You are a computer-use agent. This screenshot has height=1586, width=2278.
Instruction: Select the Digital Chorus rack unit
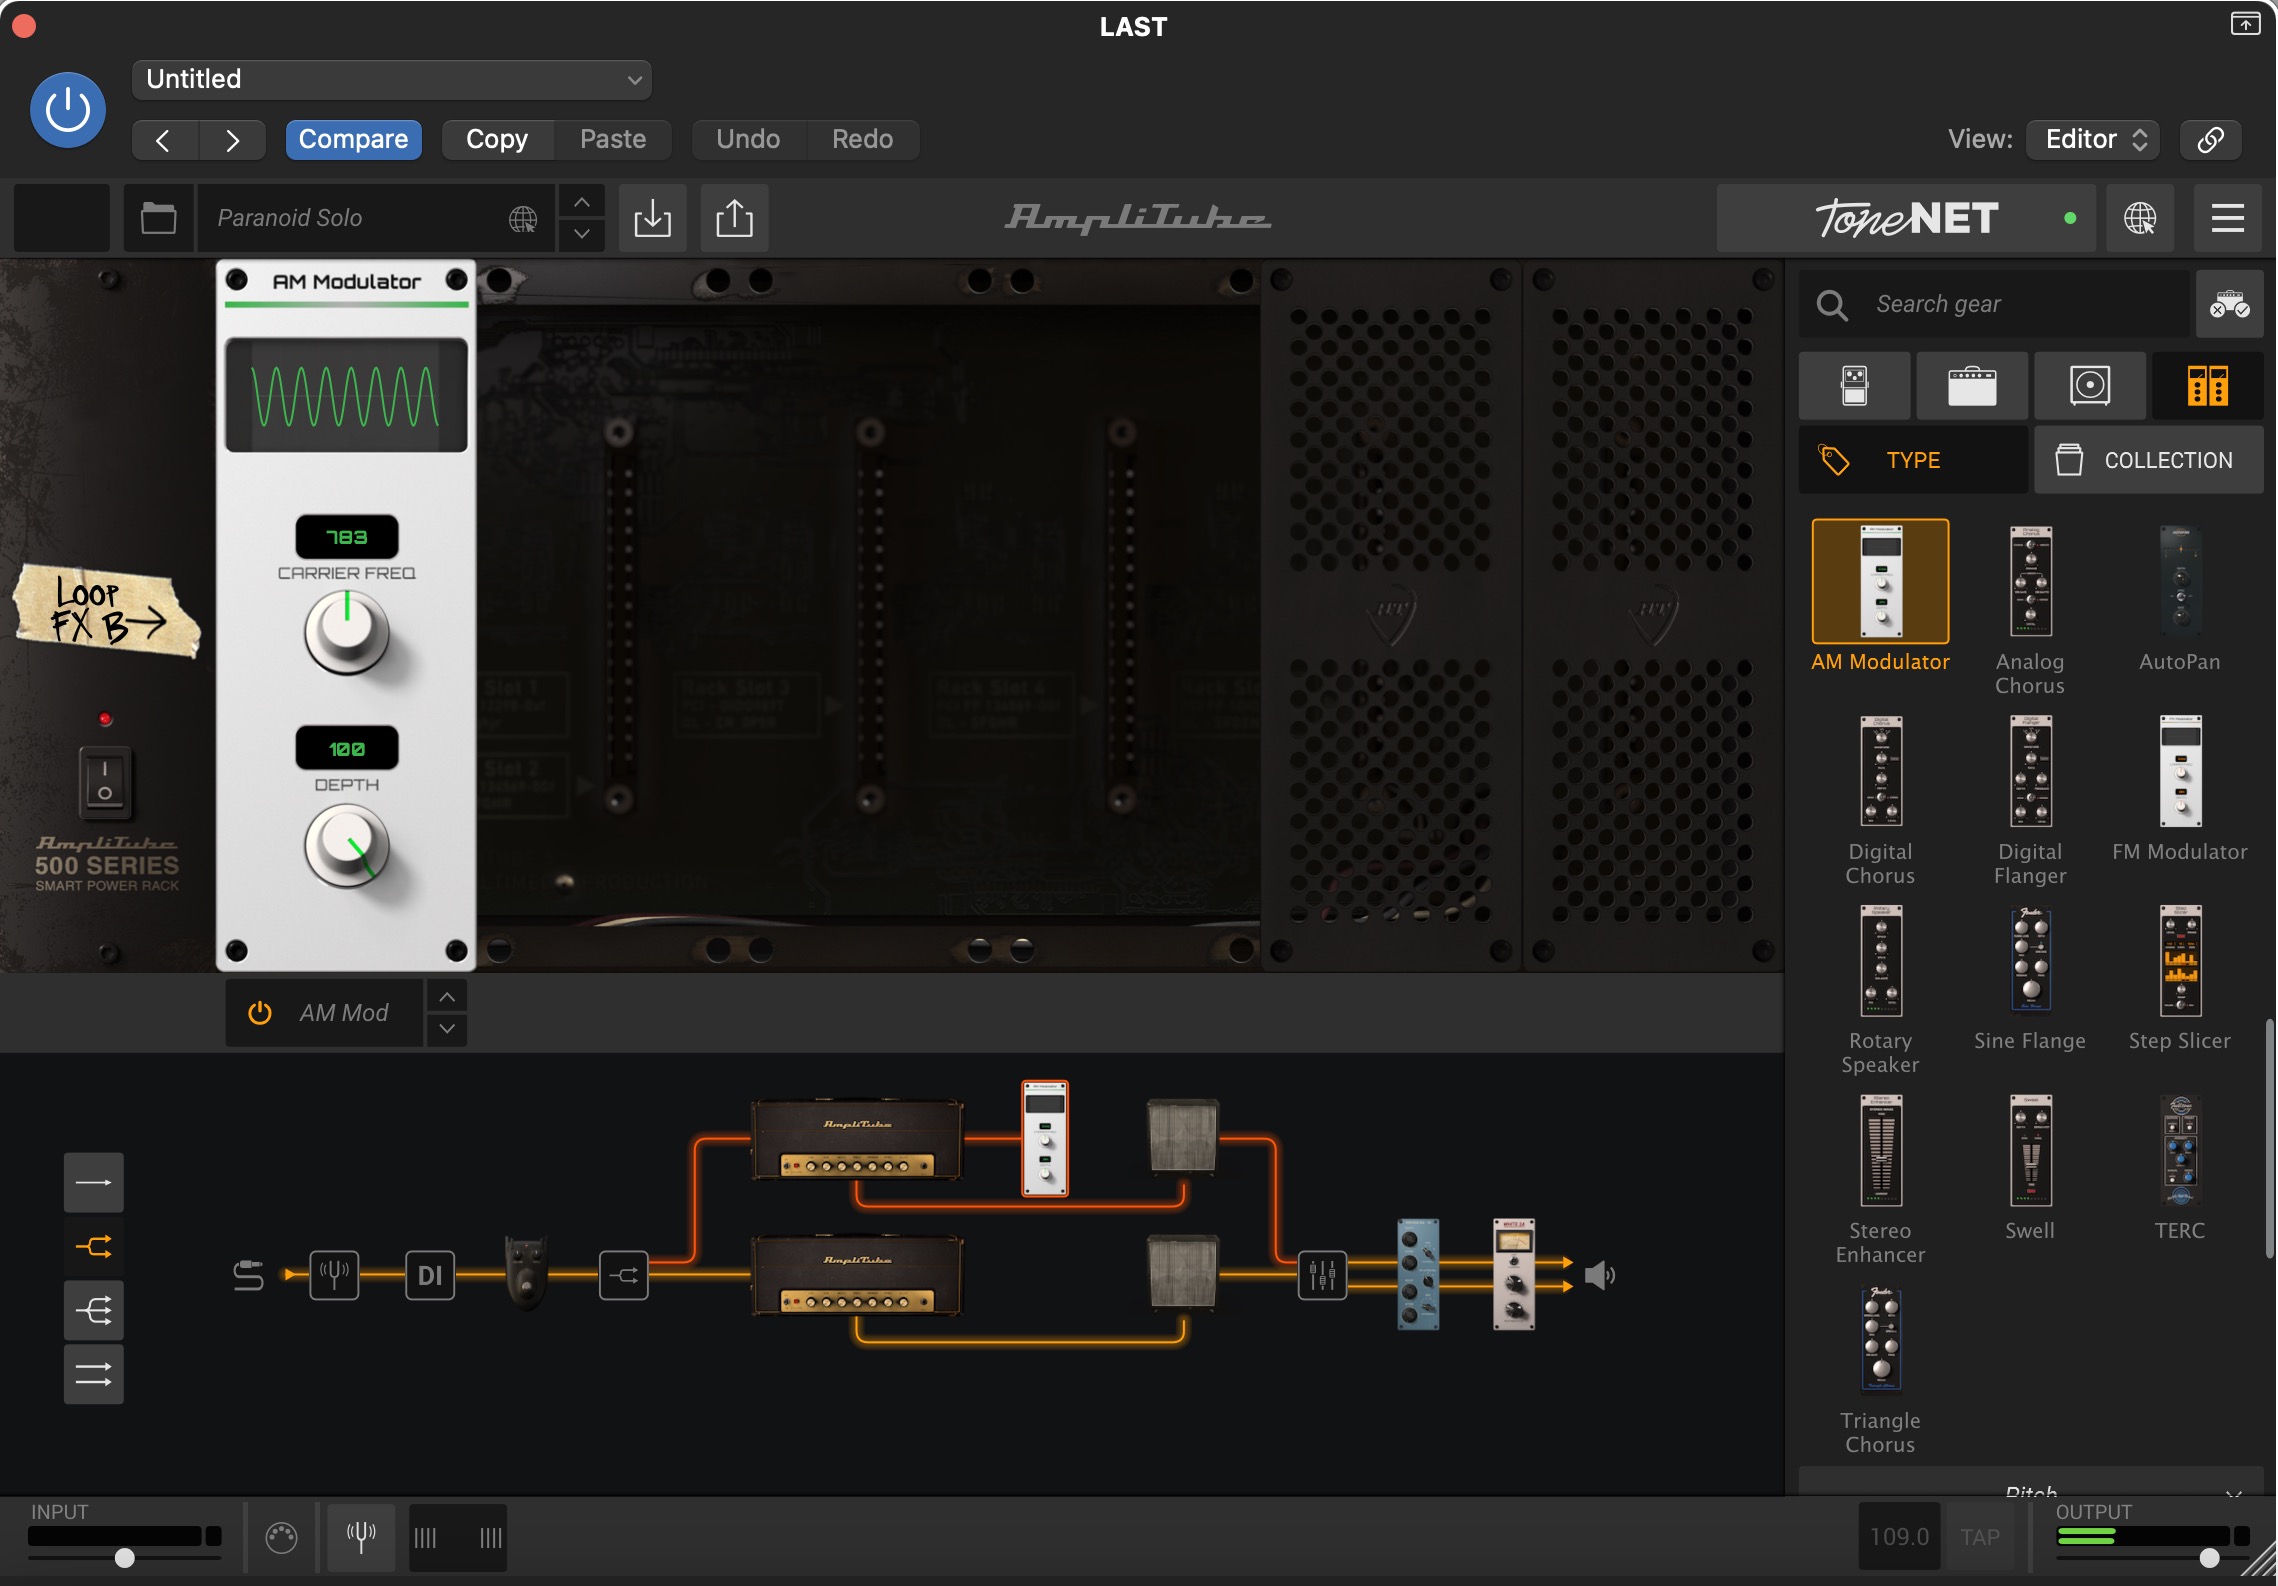[x=1881, y=771]
